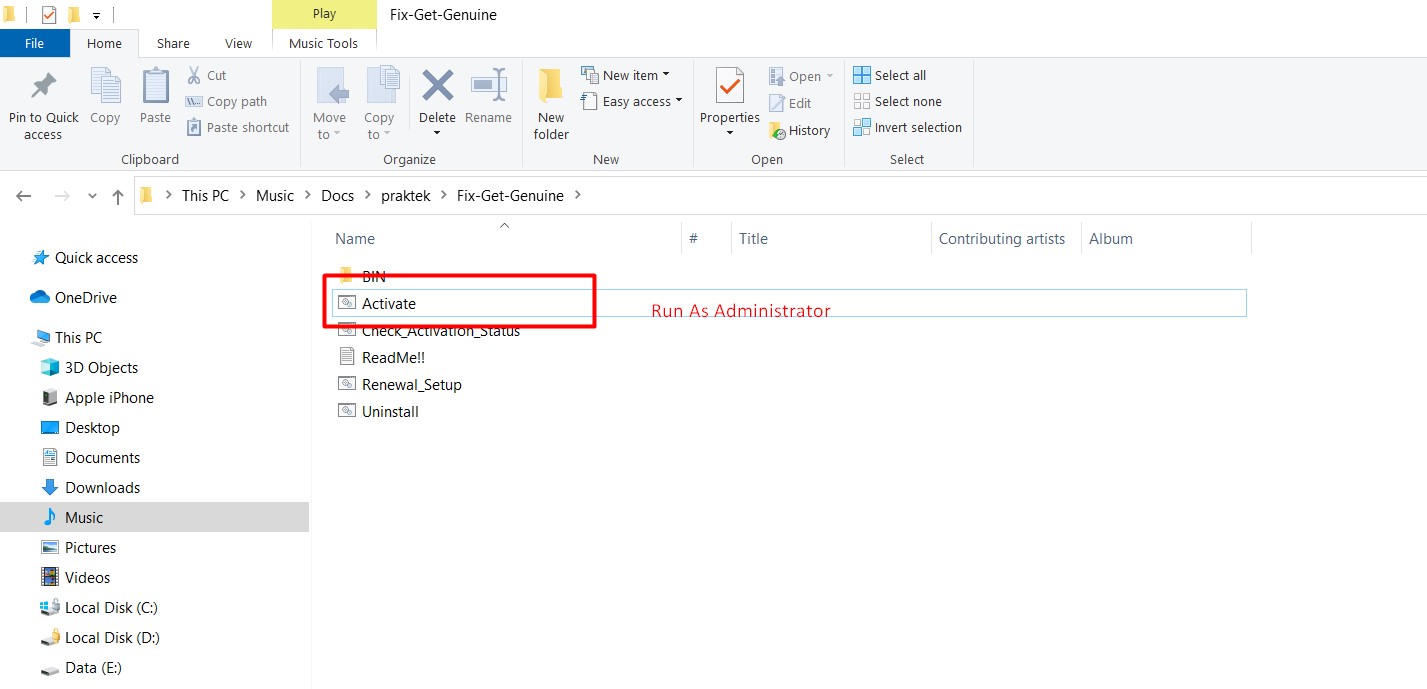The height and width of the screenshot is (689, 1427).
Task: Click Select none to clear selection
Action: point(898,101)
